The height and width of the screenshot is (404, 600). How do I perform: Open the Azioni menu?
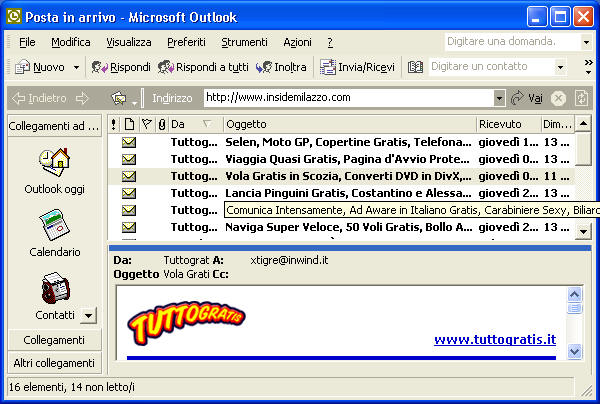click(x=297, y=42)
